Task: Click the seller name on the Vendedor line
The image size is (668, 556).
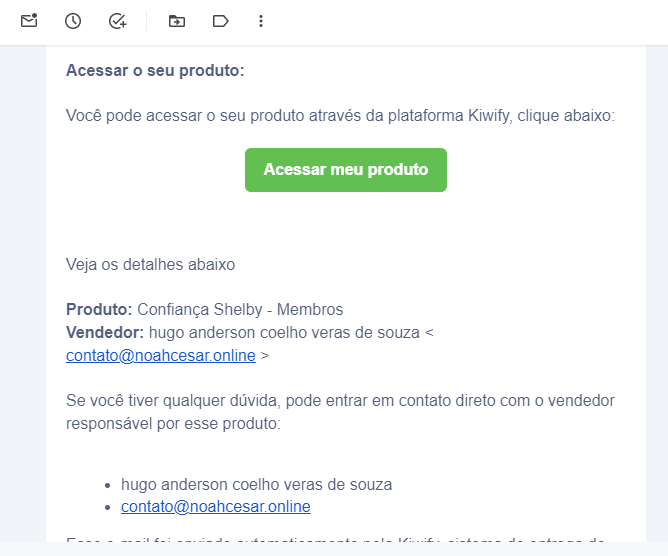Action: 284,332
